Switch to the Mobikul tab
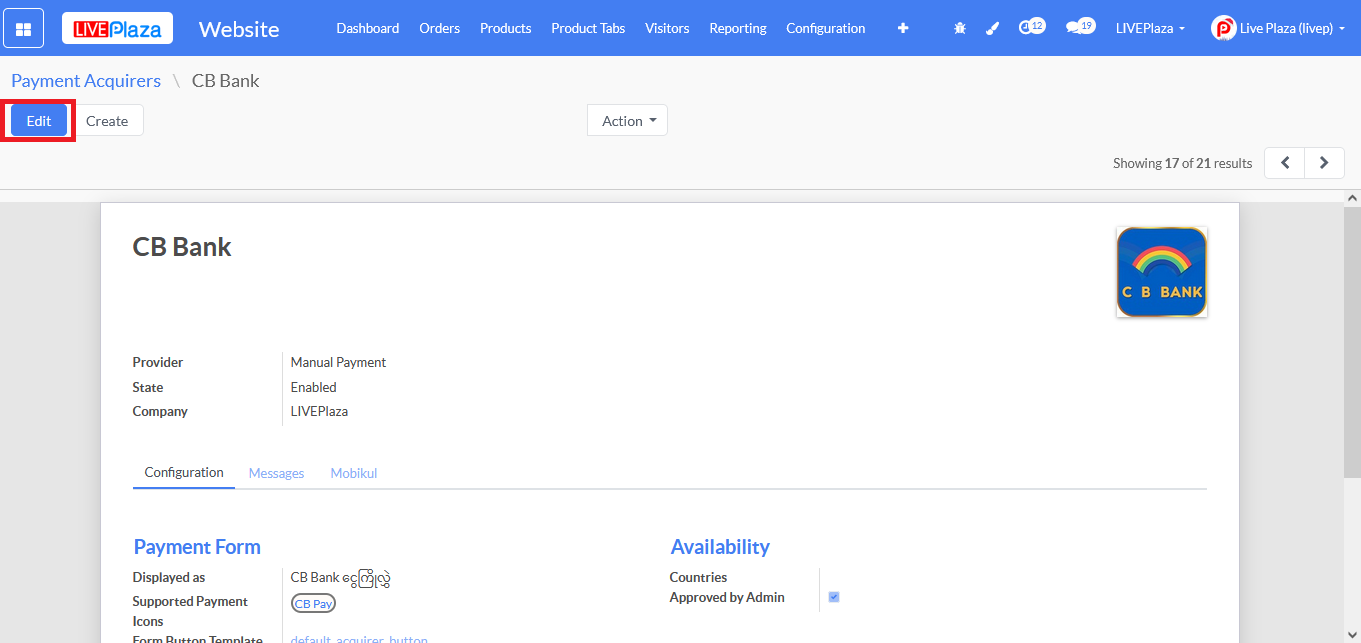The image size is (1361, 643). pyautogui.click(x=354, y=473)
